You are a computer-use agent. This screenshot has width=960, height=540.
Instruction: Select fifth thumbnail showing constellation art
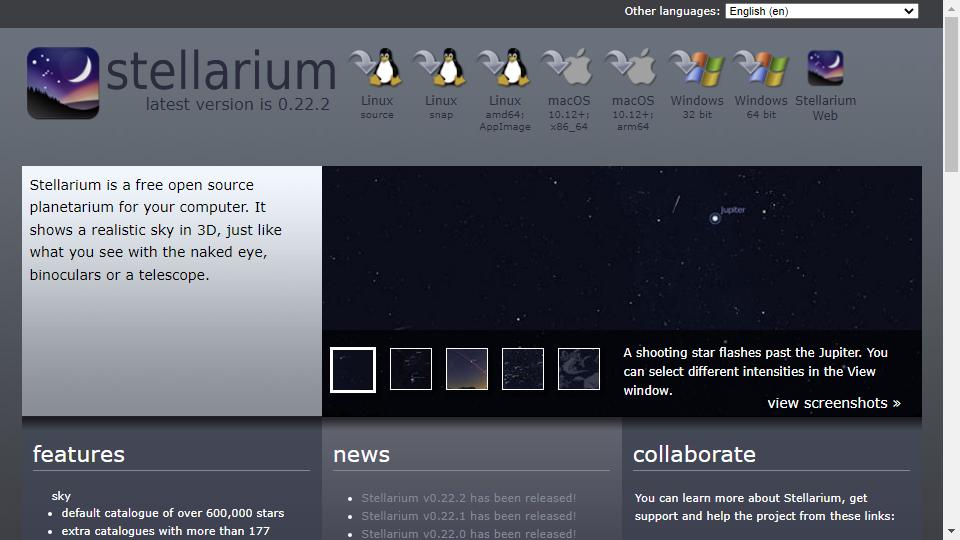pyautogui.click(x=579, y=369)
